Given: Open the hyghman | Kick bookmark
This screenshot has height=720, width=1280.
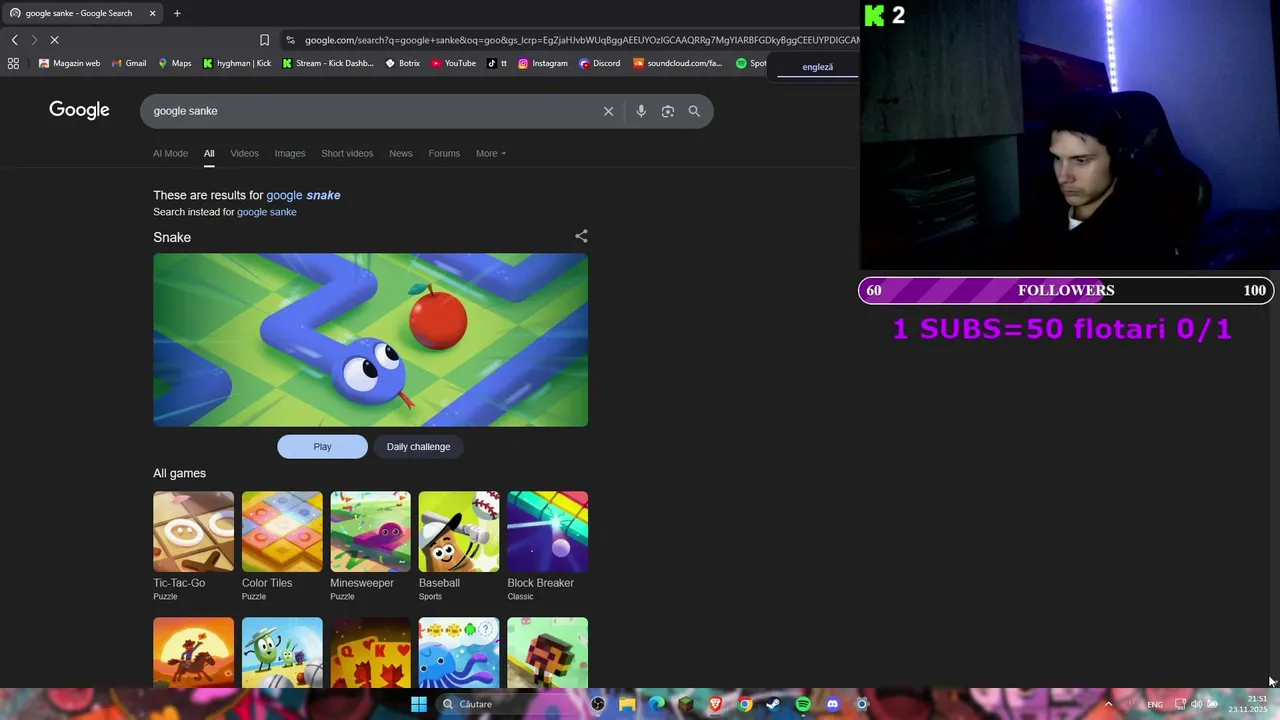Looking at the screenshot, I should pyautogui.click(x=237, y=63).
